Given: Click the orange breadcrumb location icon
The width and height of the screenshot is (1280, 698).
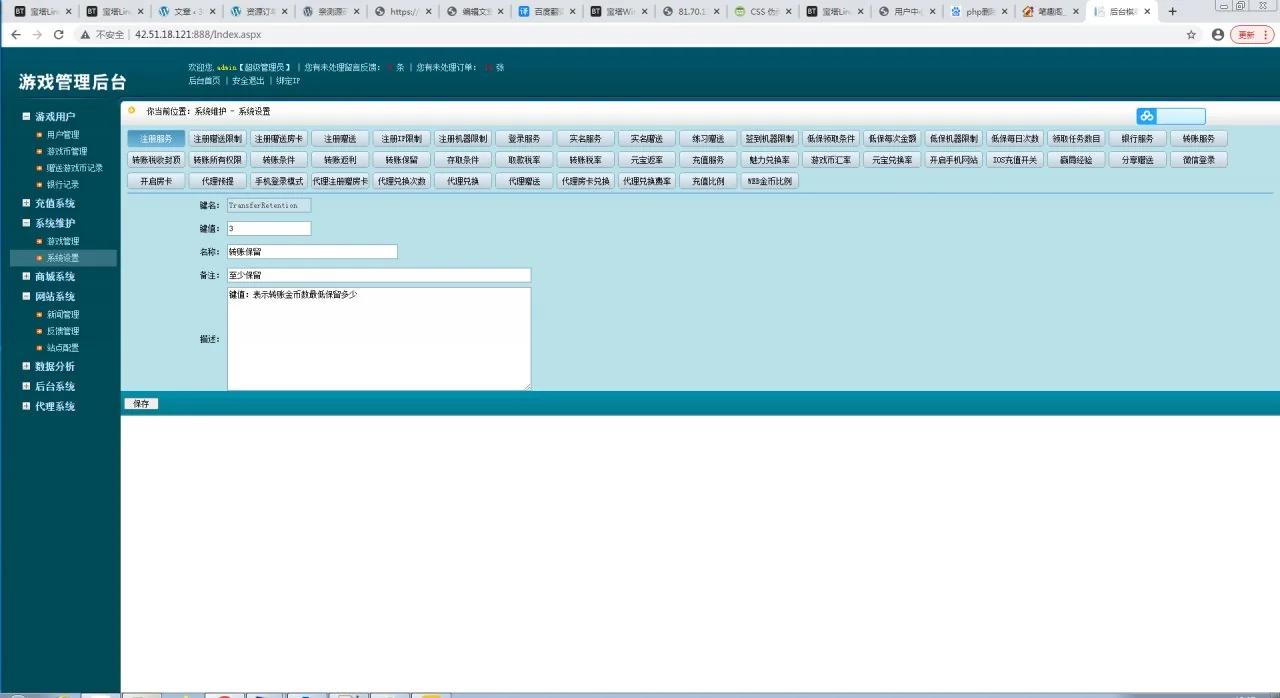Looking at the screenshot, I should pyautogui.click(x=132, y=110).
